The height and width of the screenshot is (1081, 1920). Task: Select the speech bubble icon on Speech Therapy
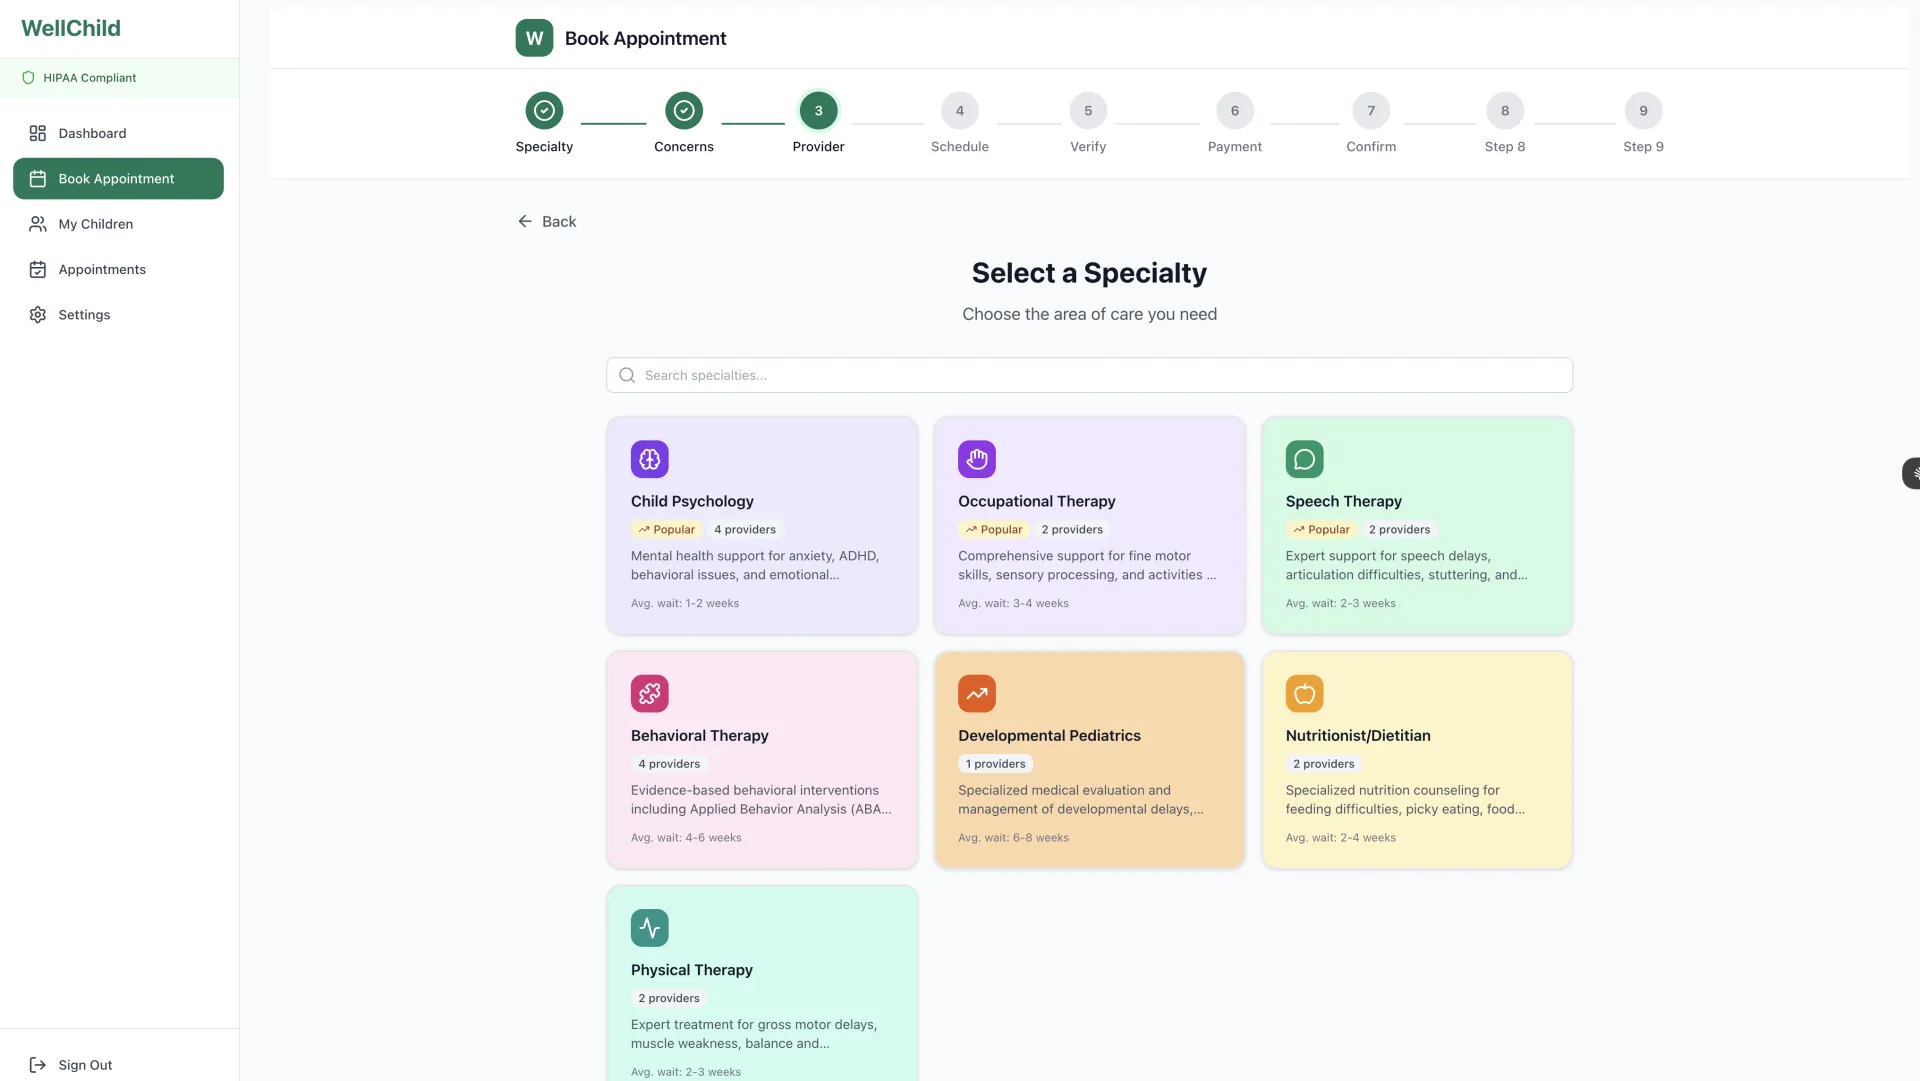(x=1304, y=459)
